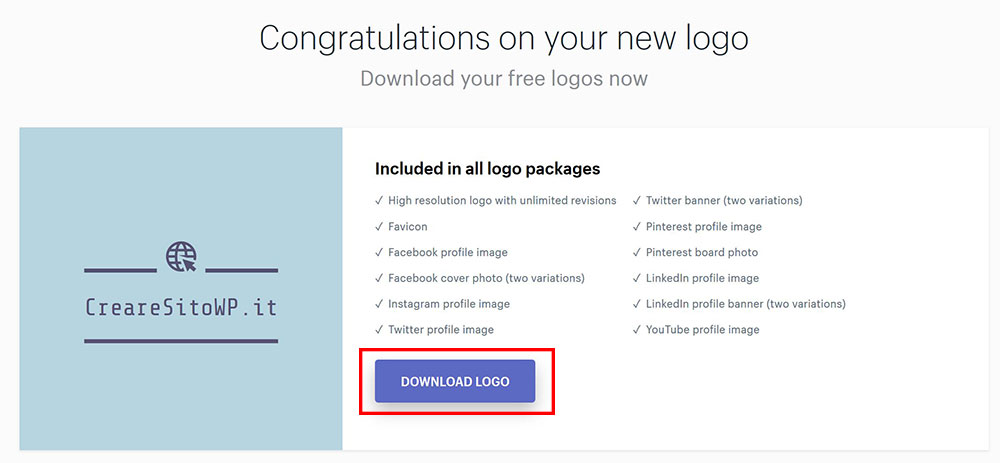Click the checkmark beside YouTube profile image
1000x463 pixels.
(636, 330)
